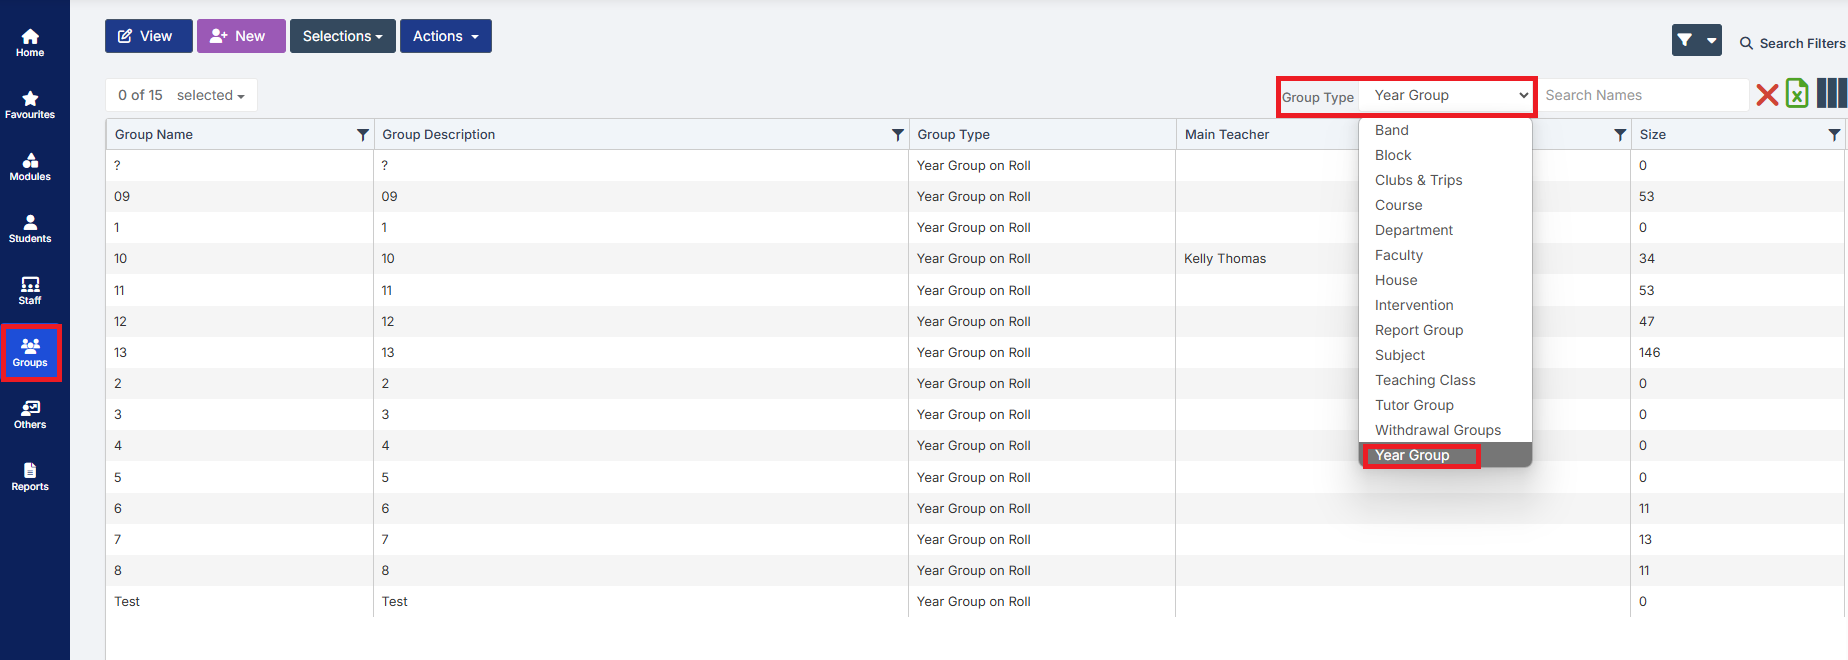The image size is (1848, 660).
Task: Select Tutor Group from the list
Action: coord(1414,405)
